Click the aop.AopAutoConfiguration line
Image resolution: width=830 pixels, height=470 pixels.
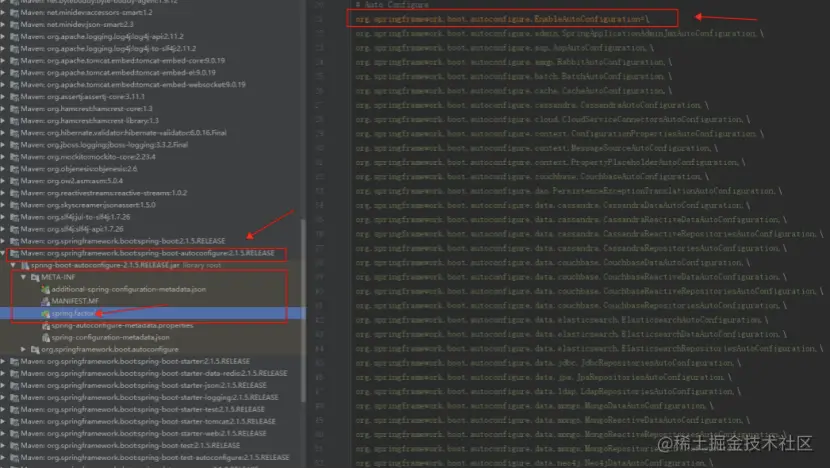coord(504,48)
